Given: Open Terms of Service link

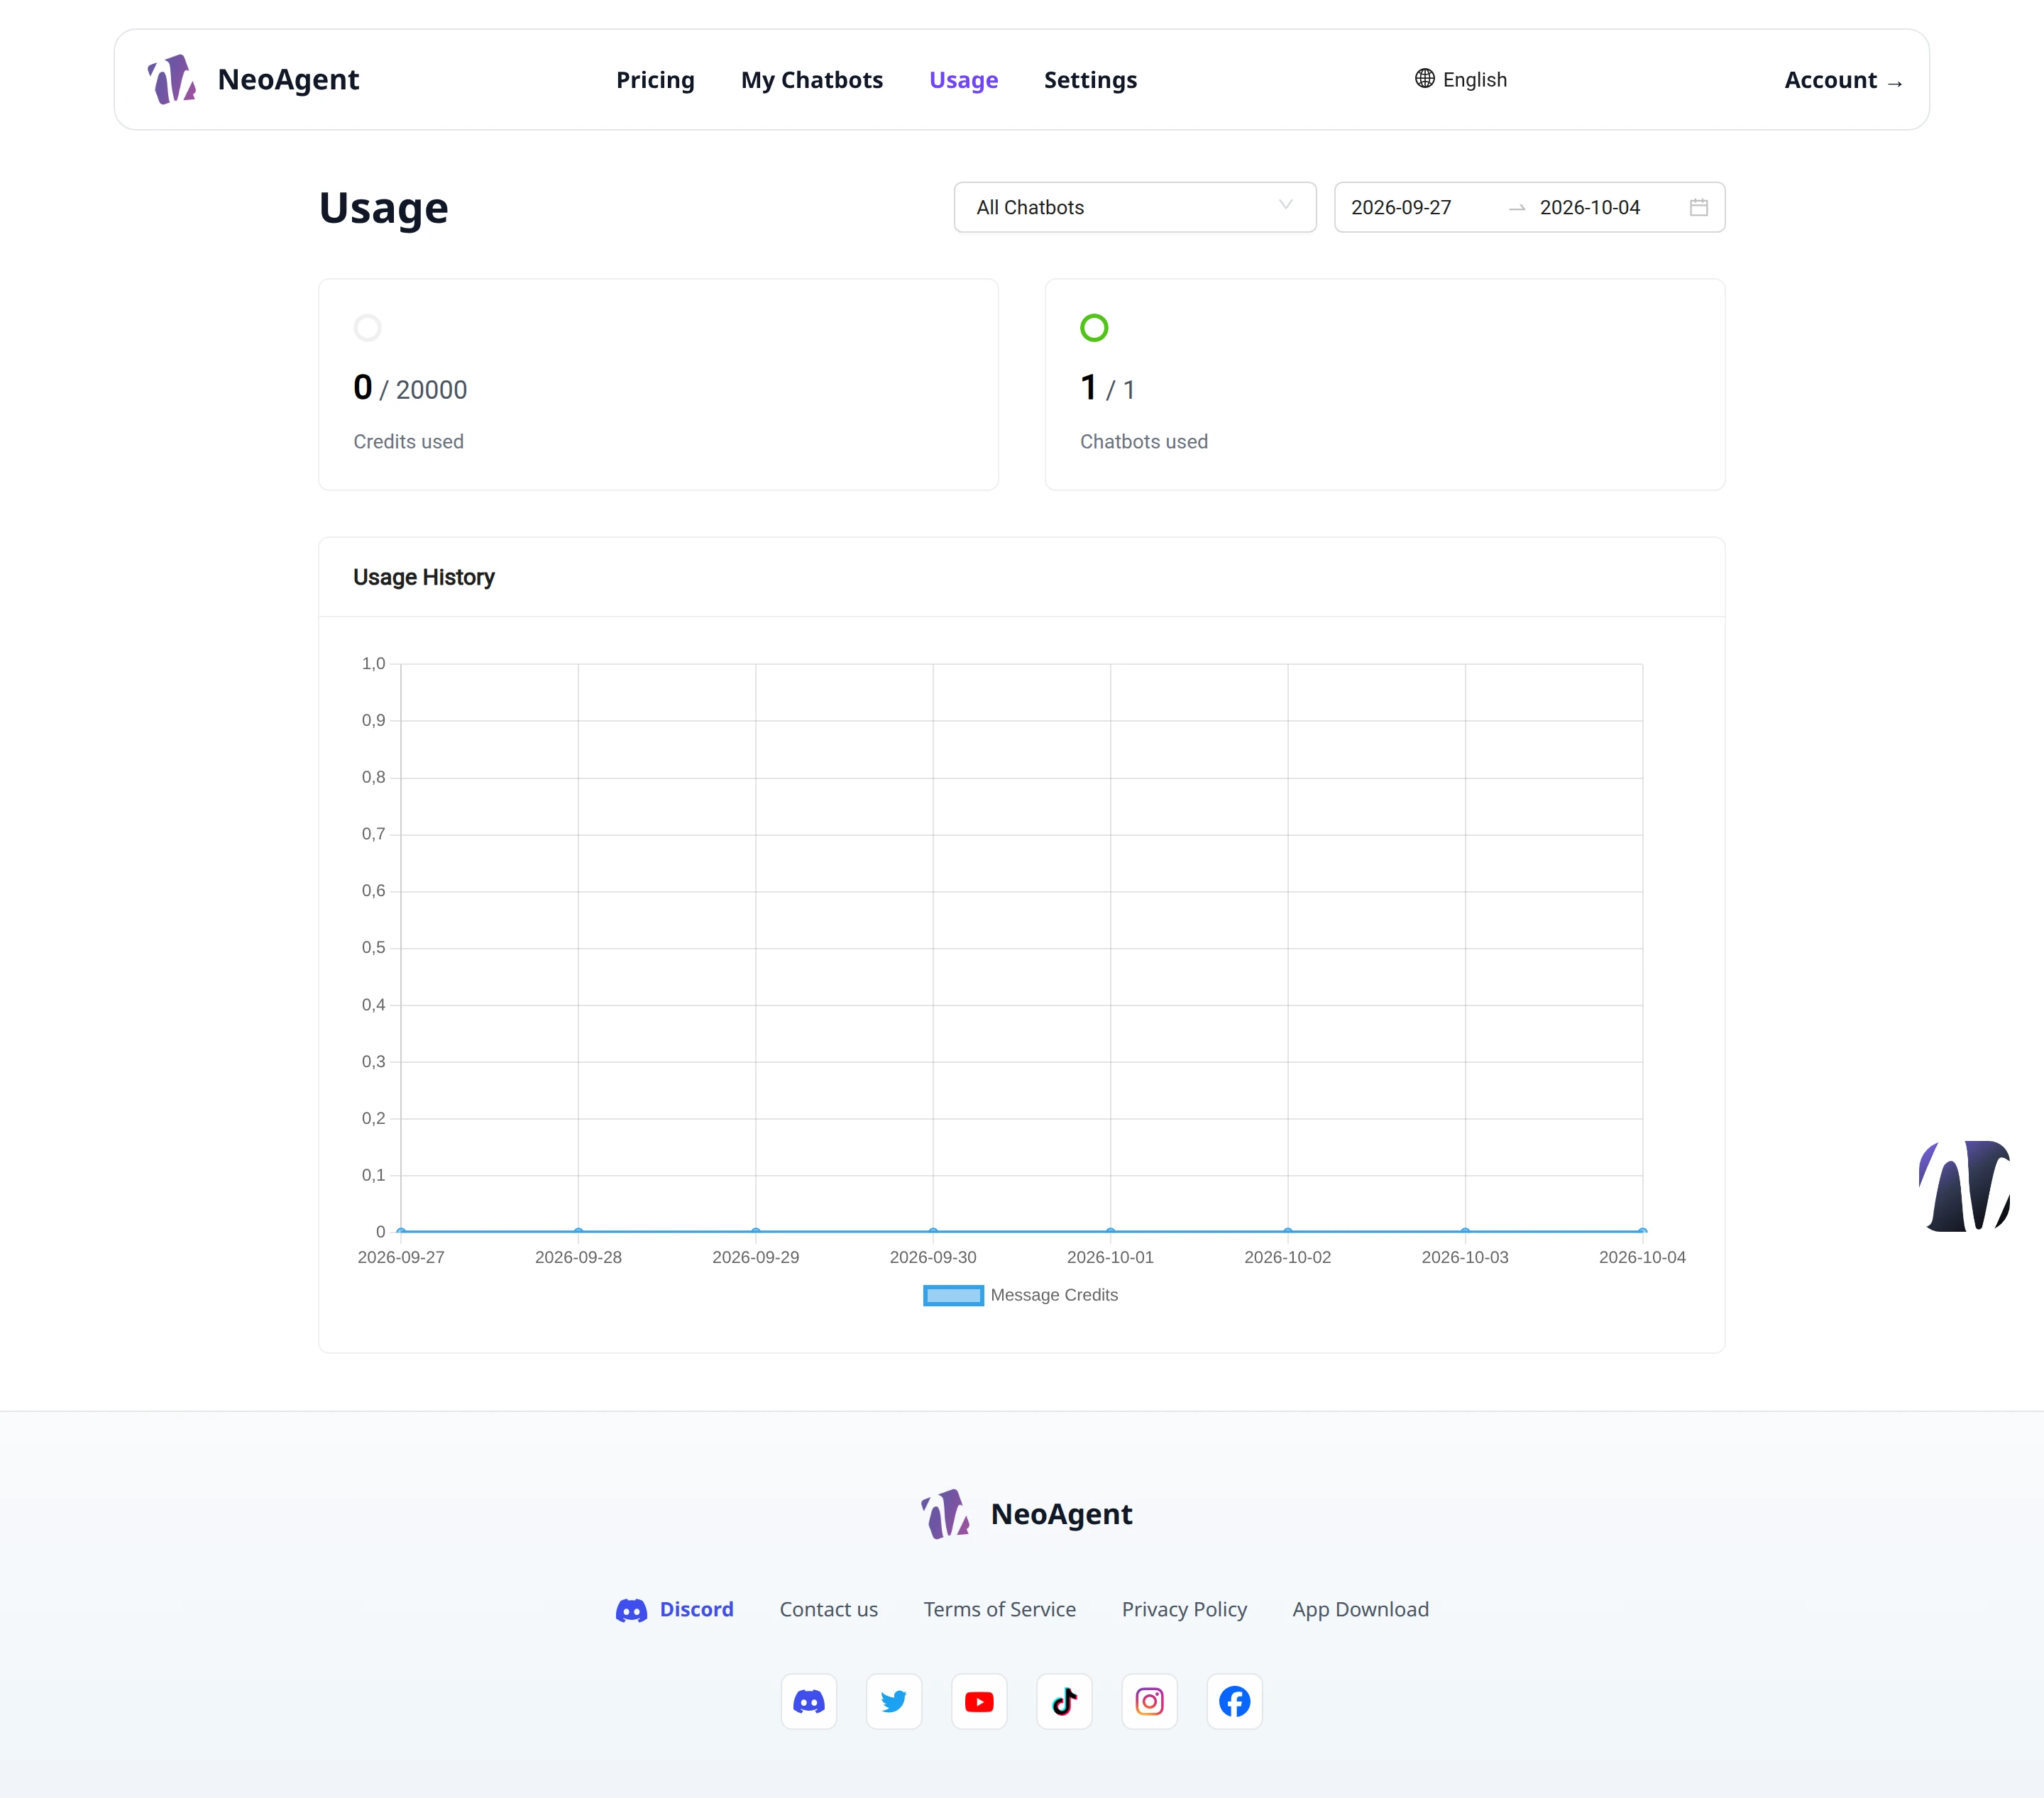Looking at the screenshot, I should point(999,1609).
